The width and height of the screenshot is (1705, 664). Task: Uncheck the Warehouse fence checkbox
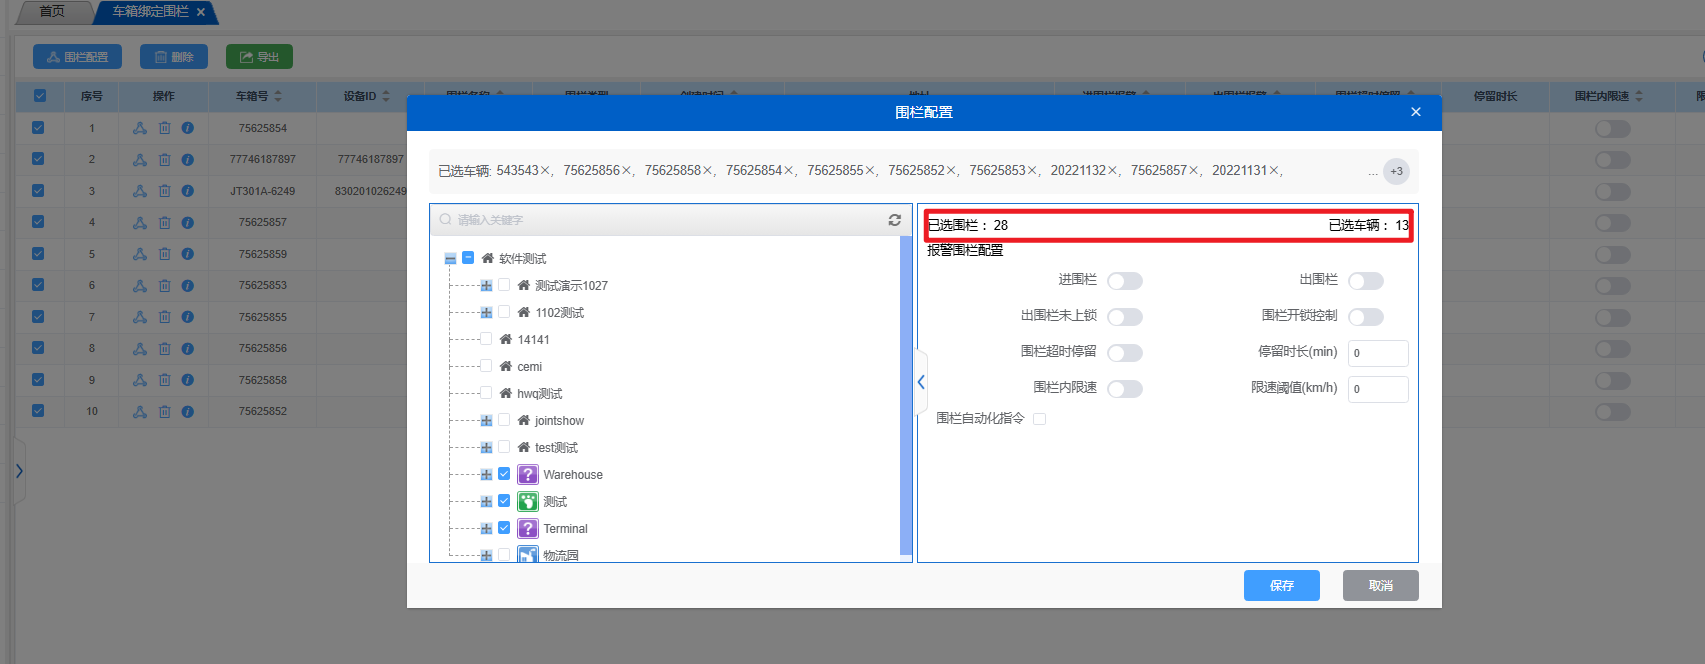tap(504, 474)
